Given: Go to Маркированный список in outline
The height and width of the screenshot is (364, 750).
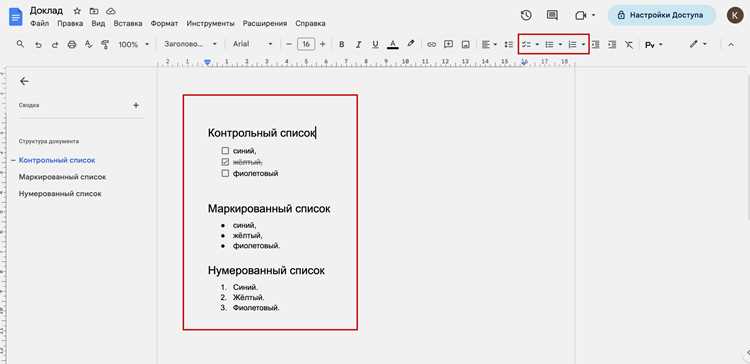Looking at the screenshot, I should pos(62,177).
